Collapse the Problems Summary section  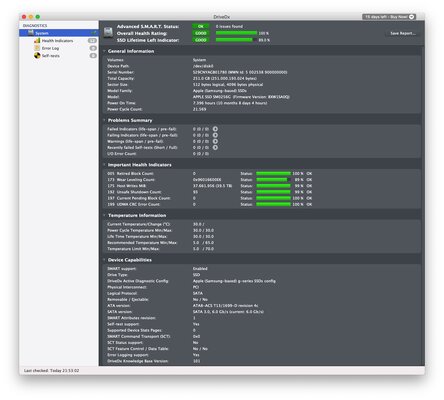coord(104,120)
